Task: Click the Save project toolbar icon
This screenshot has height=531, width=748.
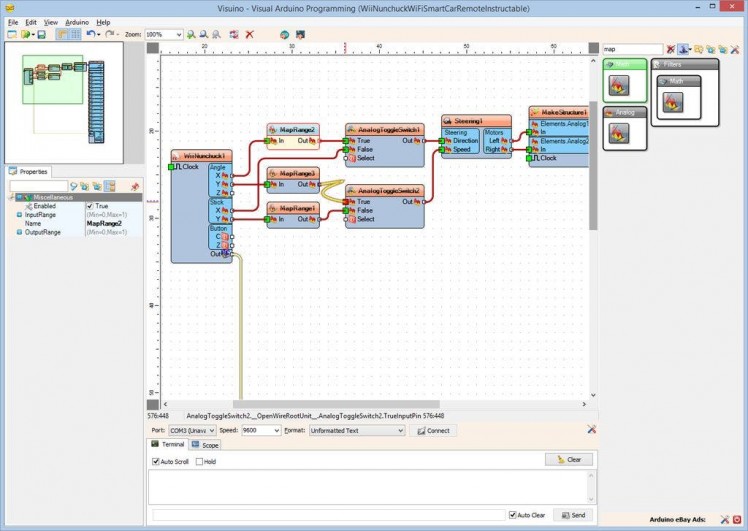Action: 41,34
